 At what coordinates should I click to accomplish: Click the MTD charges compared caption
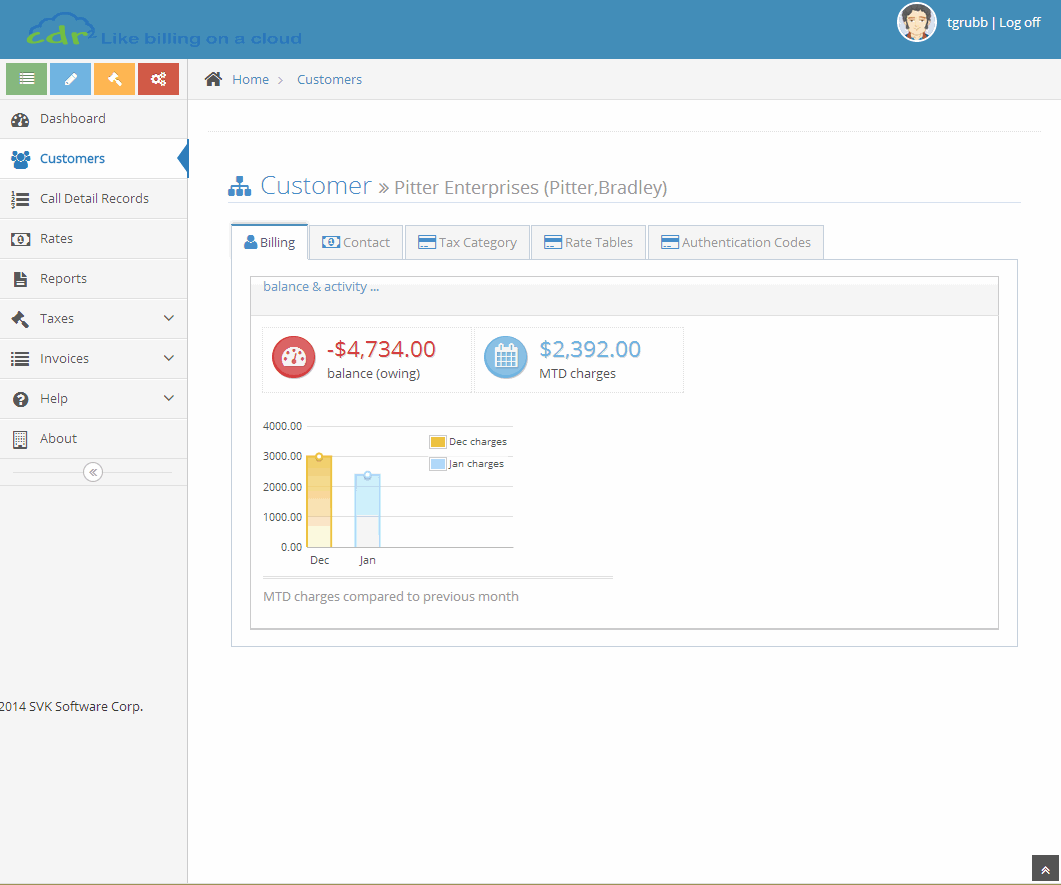click(x=391, y=597)
